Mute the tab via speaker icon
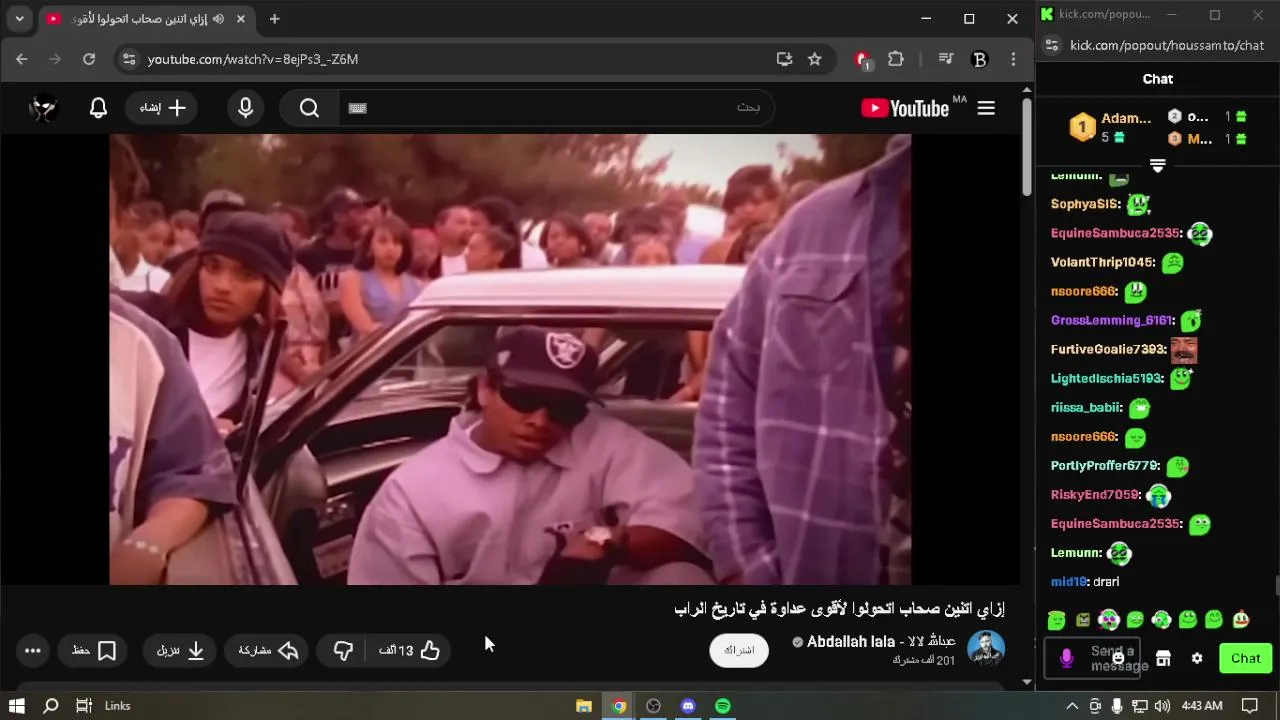The image size is (1280, 720). tap(218, 19)
